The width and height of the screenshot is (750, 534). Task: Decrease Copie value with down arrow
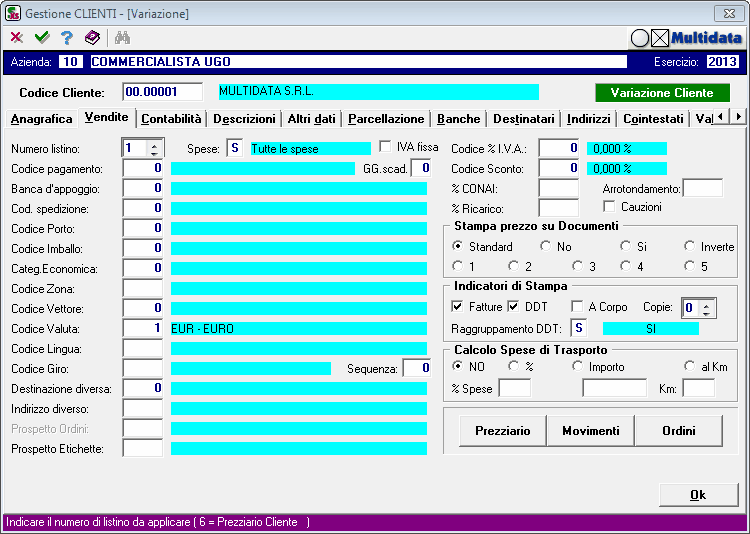point(706,312)
